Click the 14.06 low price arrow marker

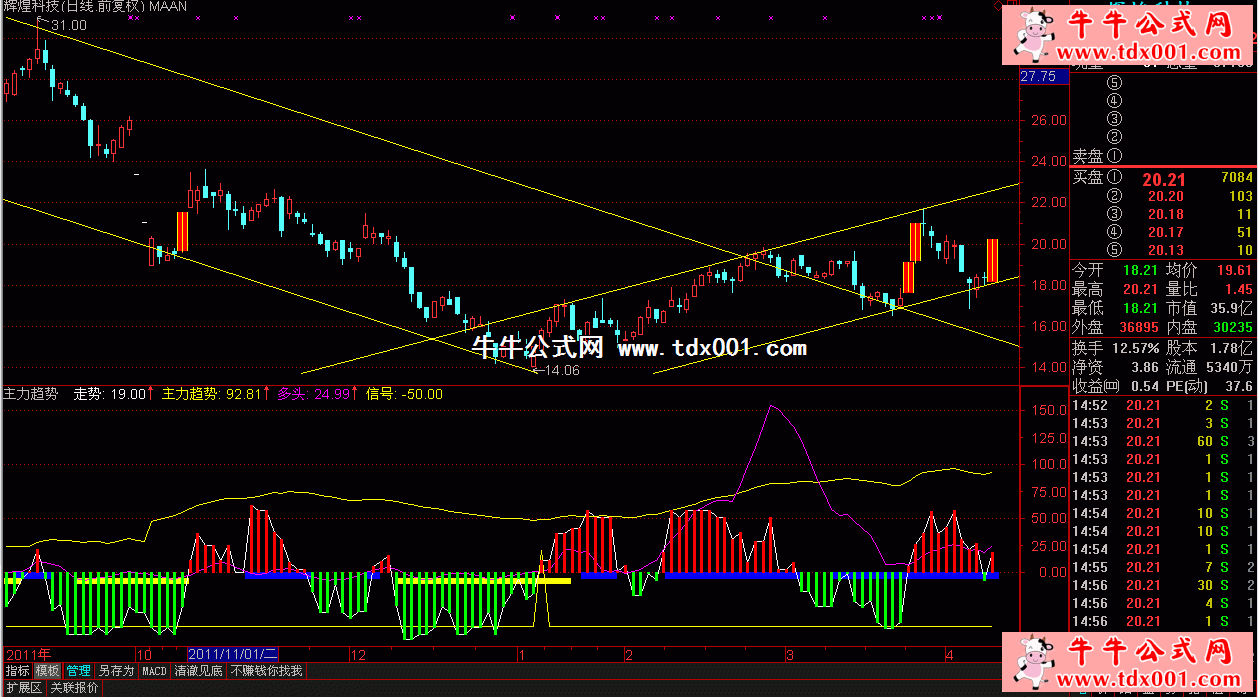pos(559,370)
